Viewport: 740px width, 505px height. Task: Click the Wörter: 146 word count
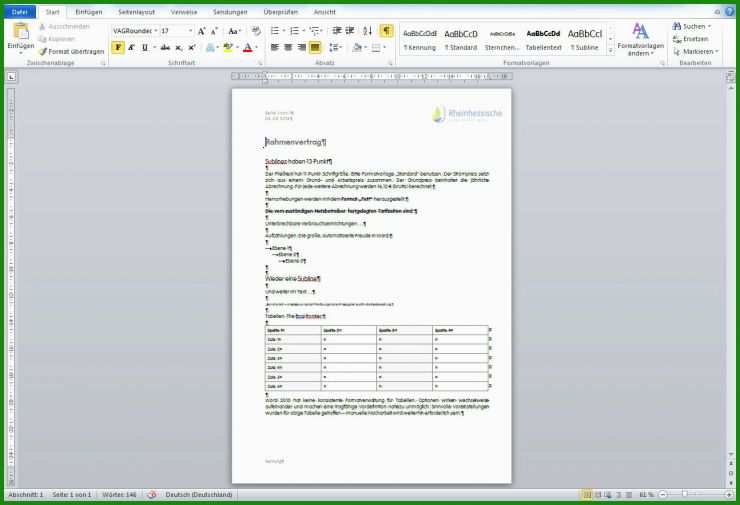(119, 495)
